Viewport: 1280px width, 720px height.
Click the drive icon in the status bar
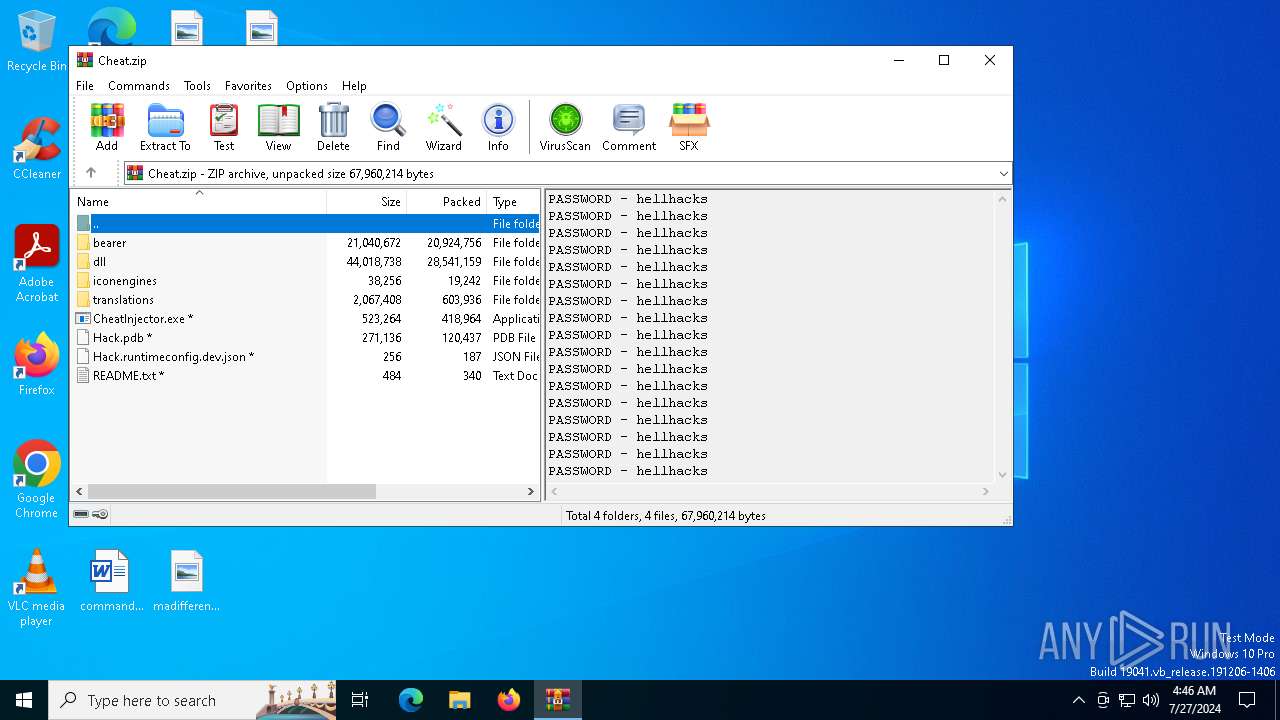coord(81,515)
